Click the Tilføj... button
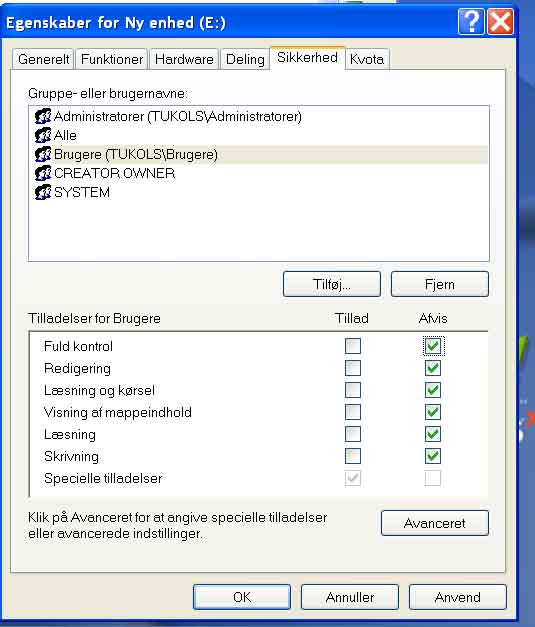This screenshot has height=627, width=535. 331,284
